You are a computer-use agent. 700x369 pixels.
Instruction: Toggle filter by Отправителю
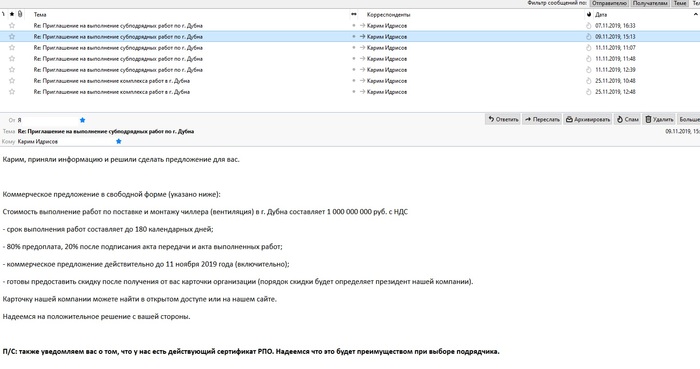[x=609, y=3]
